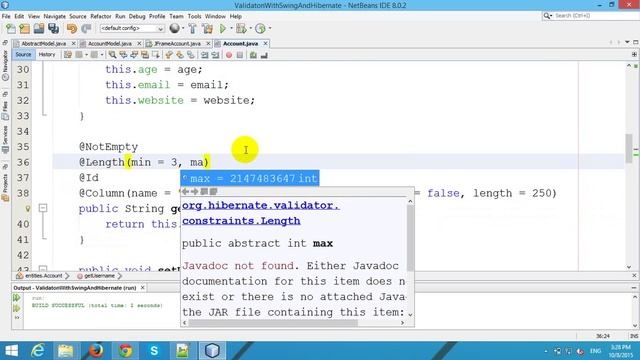The image size is (640, 360).
Task: Click the Javadoc popup horizontal scrollbar
Action: pyautogui.click(x=273, y=323)
